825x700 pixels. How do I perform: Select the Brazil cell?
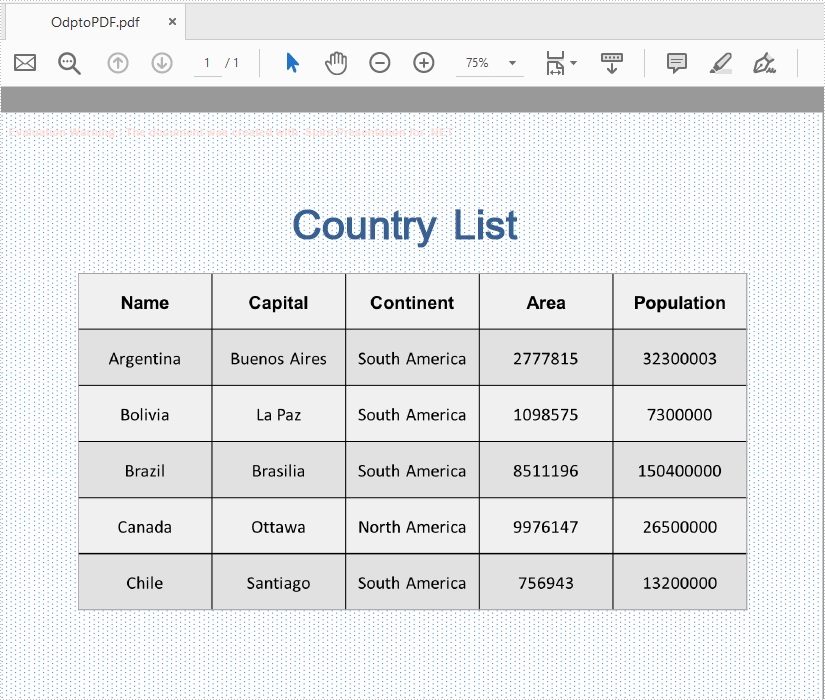[145, 471]
